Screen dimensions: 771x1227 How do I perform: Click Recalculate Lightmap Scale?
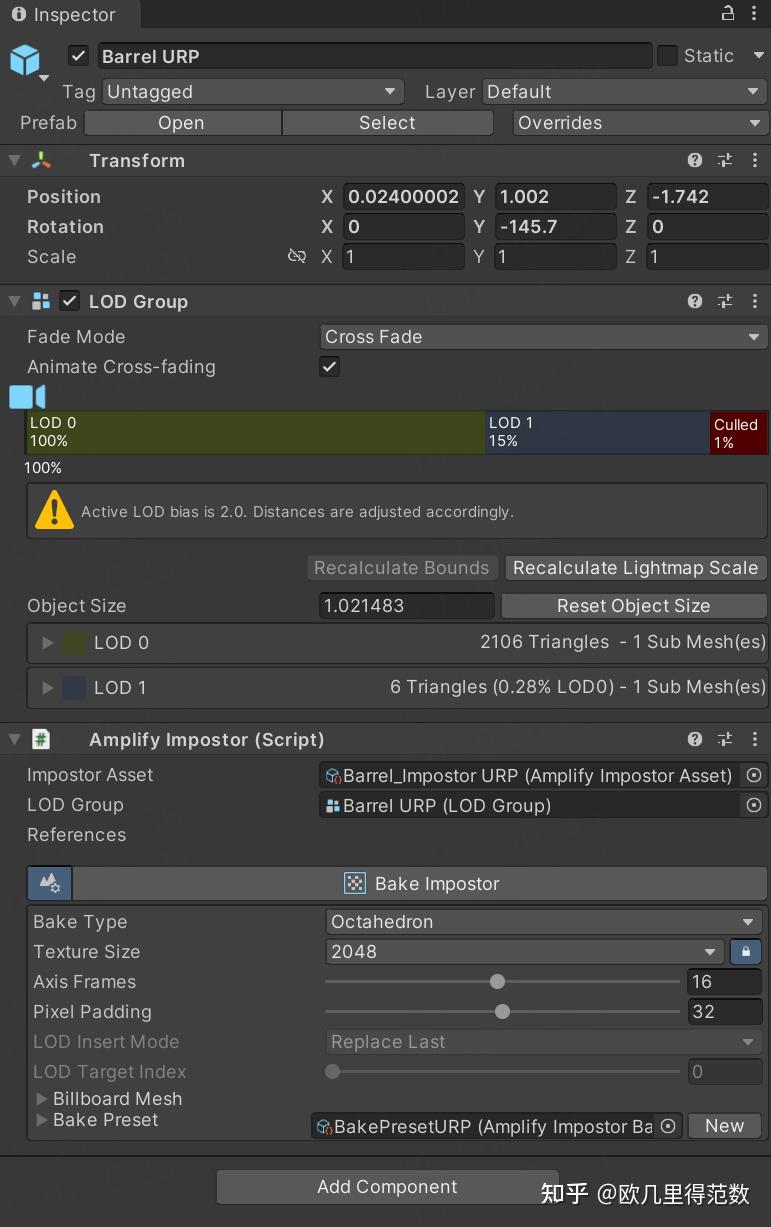point(636,567)
